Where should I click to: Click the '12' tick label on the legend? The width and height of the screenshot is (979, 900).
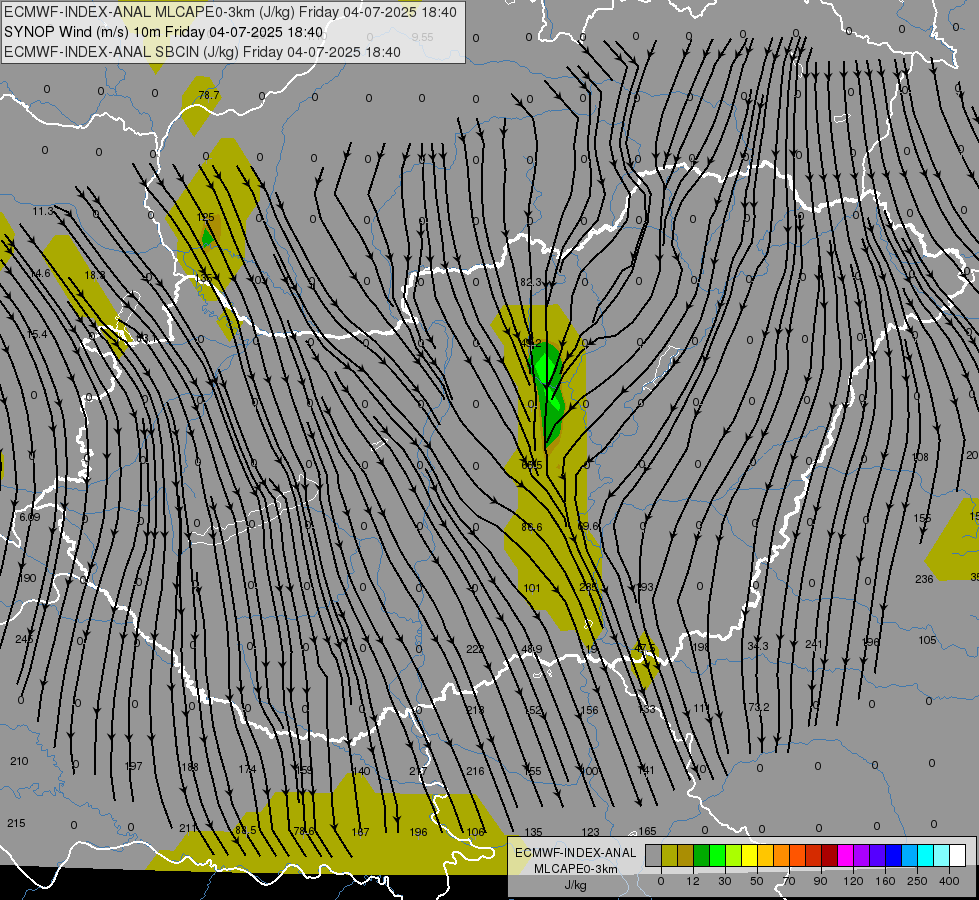[693, 881]
